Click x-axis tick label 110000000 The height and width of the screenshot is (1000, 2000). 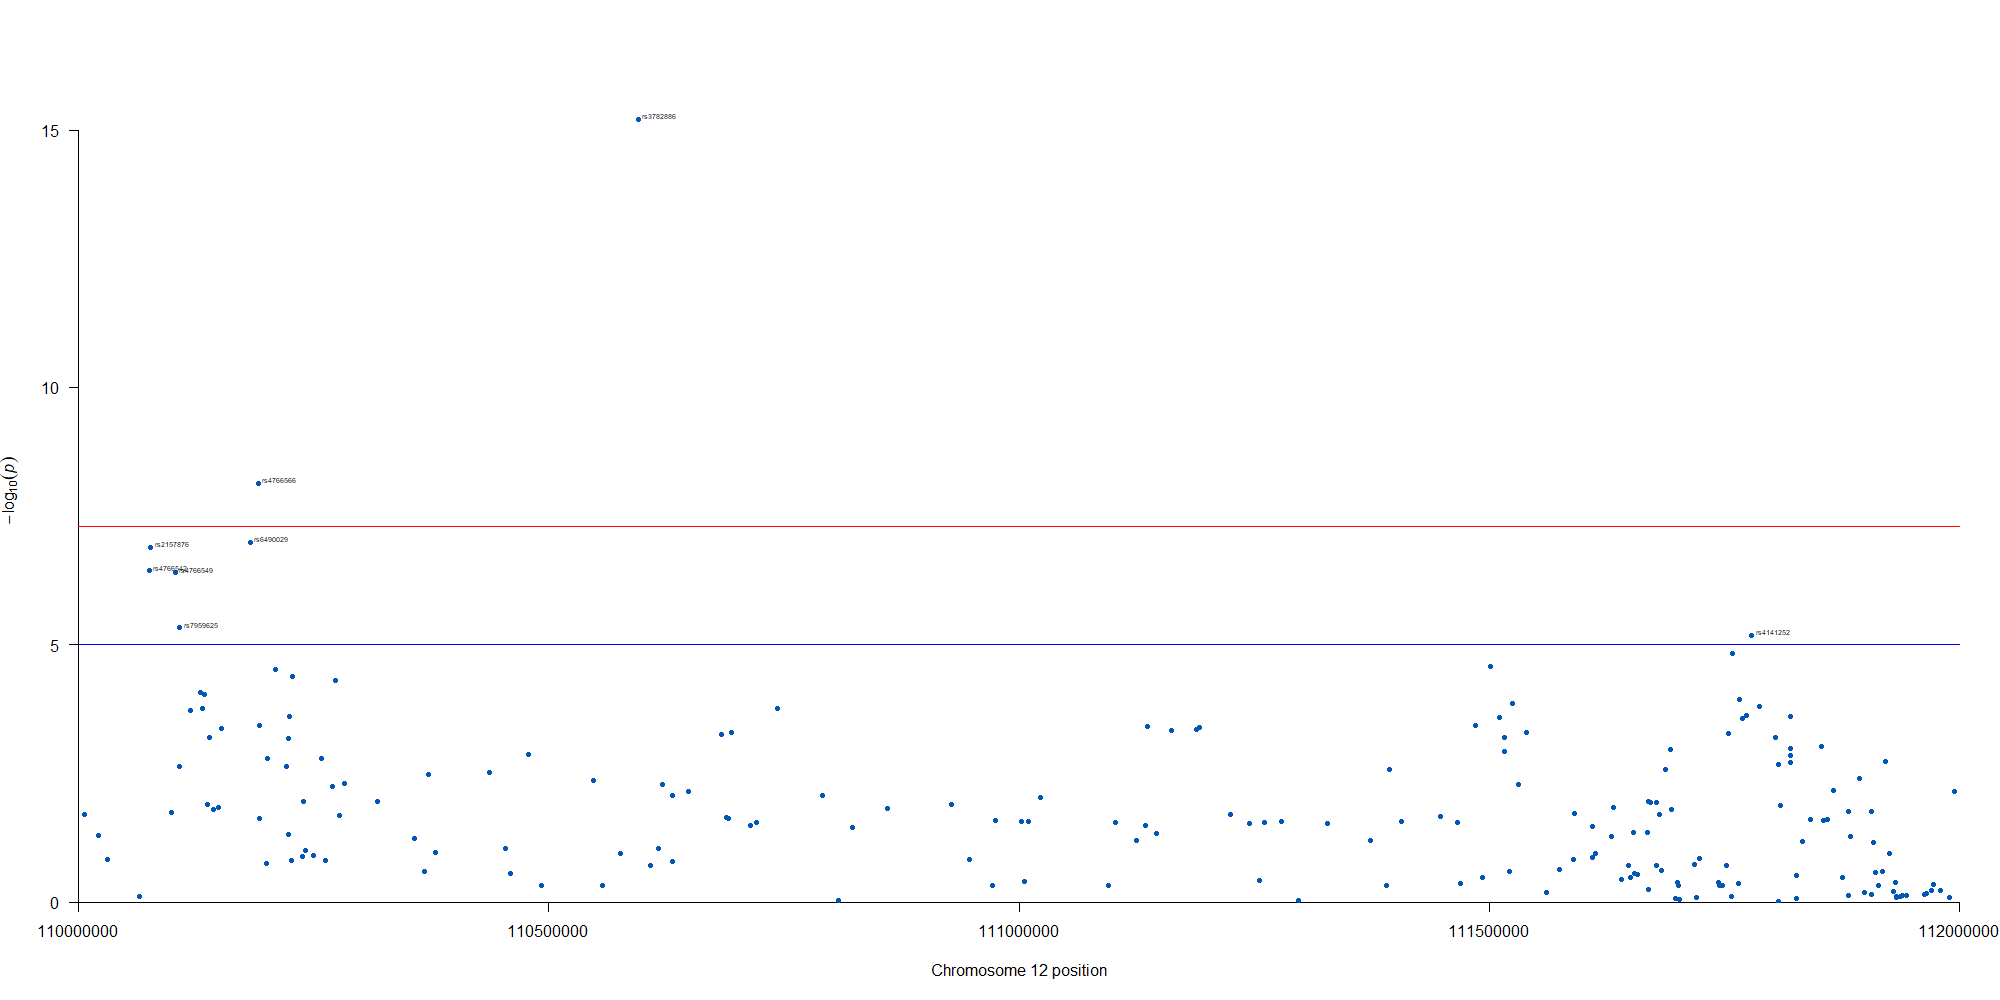coord(78,932)
